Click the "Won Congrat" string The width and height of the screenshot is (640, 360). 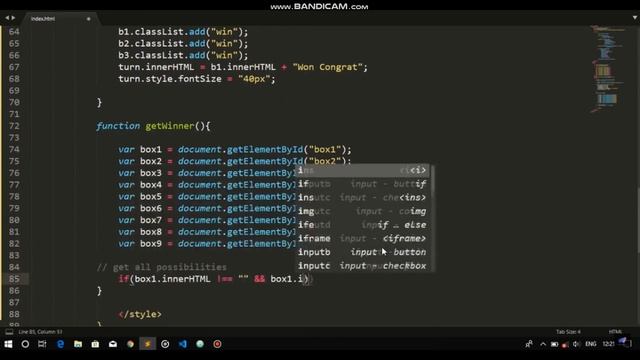(x=327, y=67)
